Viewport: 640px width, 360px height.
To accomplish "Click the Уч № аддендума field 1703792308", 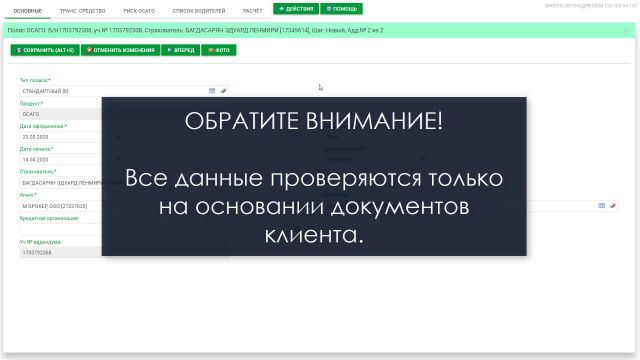I will 60,253.
